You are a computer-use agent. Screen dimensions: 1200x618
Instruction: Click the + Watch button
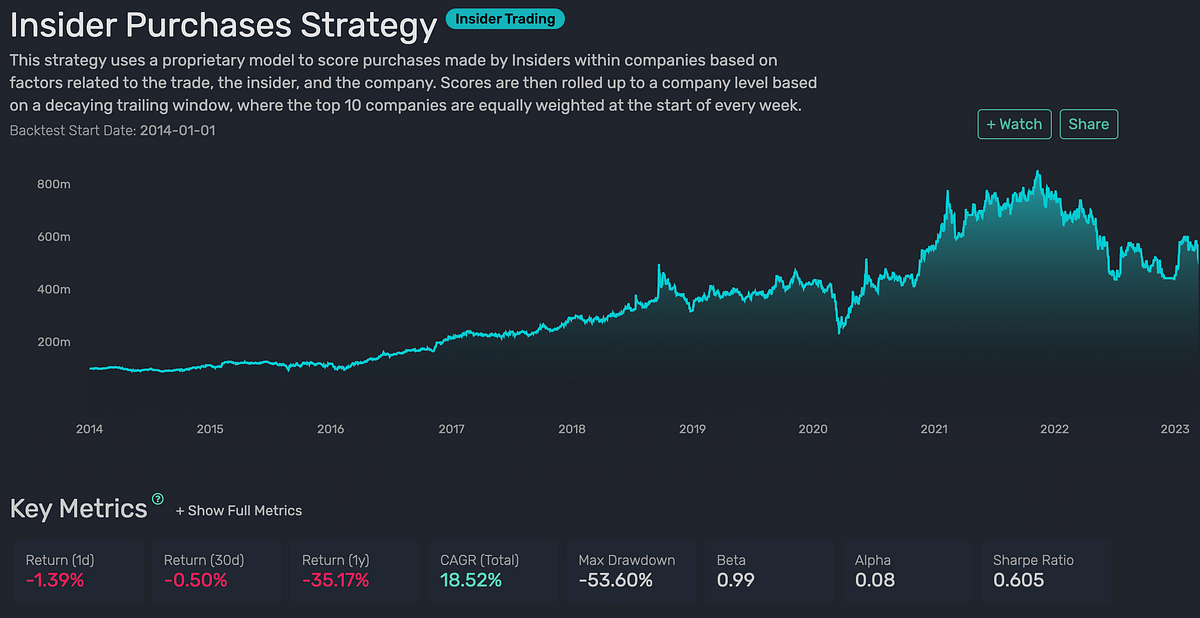tap(1014, 124)
